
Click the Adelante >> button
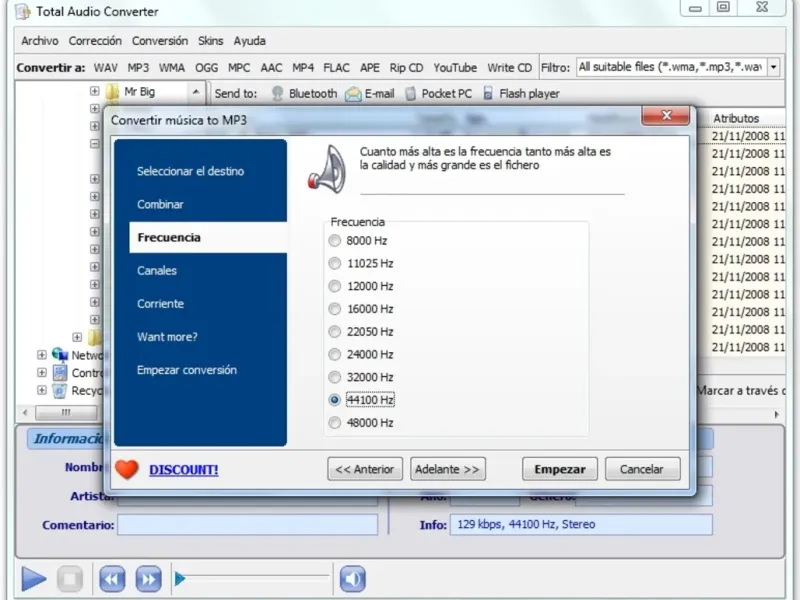(448, 469)
